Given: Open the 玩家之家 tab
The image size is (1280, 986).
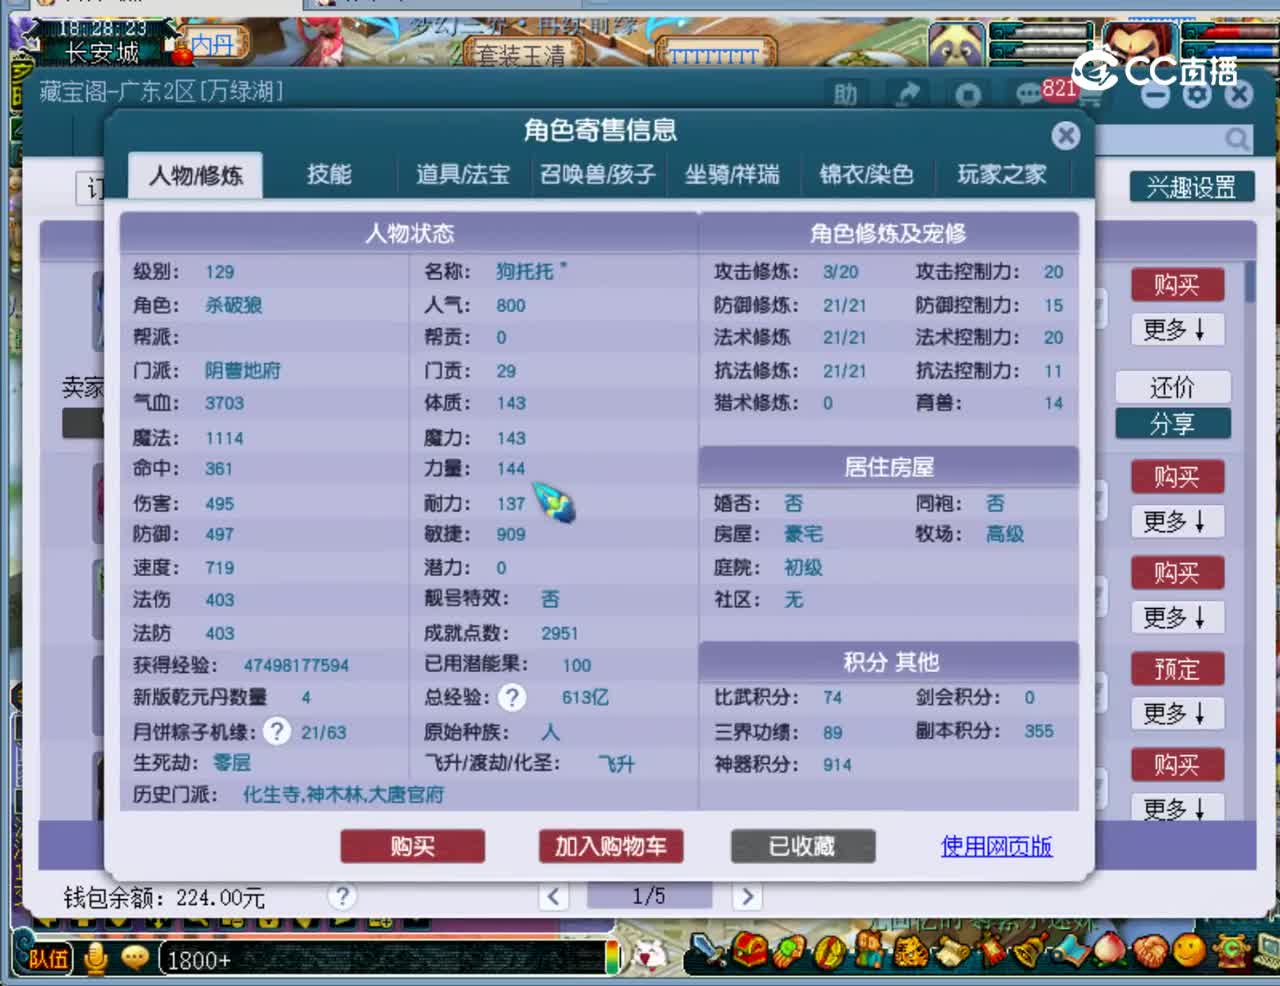Looking at the screenshot, I should [x=1001, y=174].
